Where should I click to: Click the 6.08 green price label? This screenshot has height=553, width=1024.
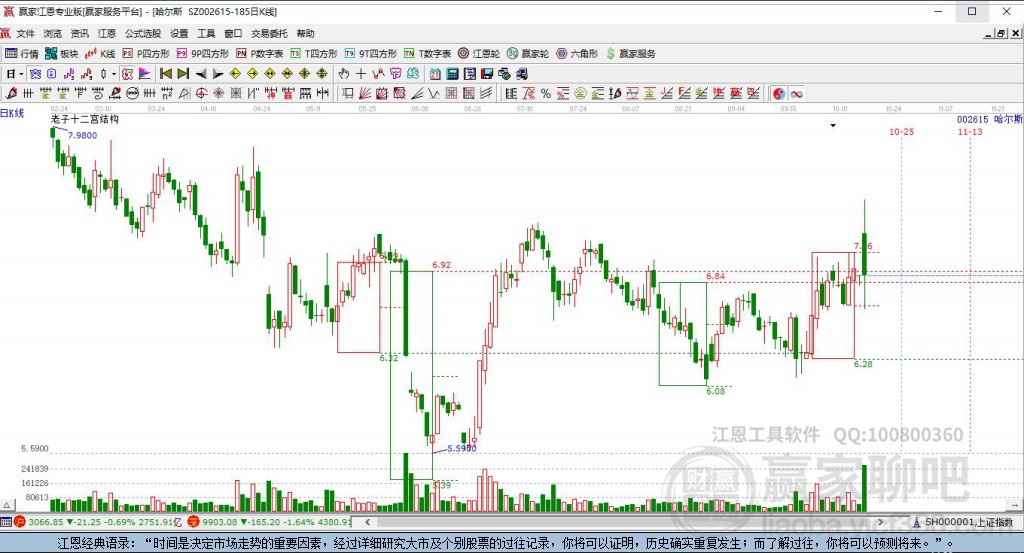715,391
